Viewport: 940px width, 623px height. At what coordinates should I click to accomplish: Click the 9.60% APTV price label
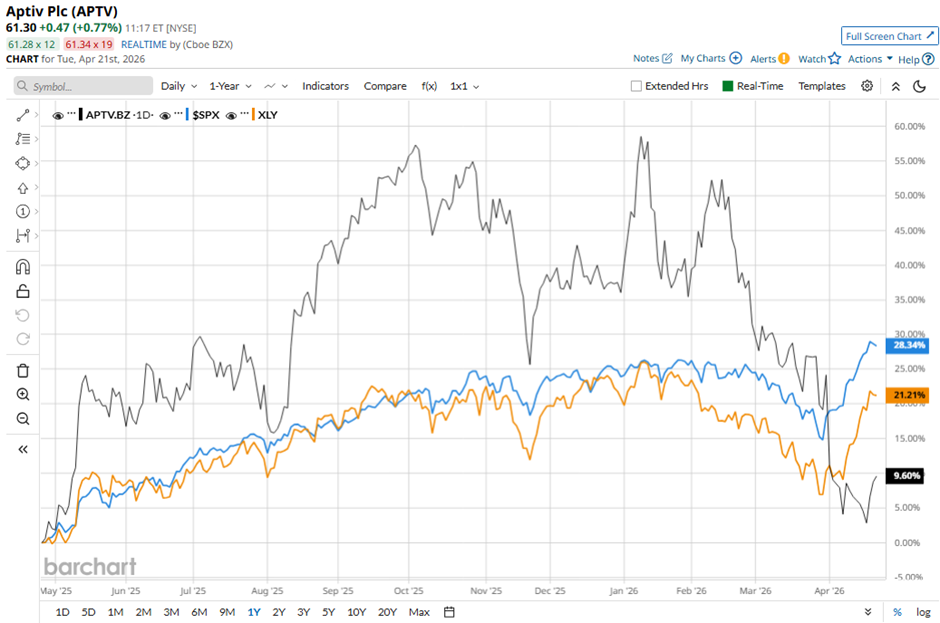[x=905, y=475]
